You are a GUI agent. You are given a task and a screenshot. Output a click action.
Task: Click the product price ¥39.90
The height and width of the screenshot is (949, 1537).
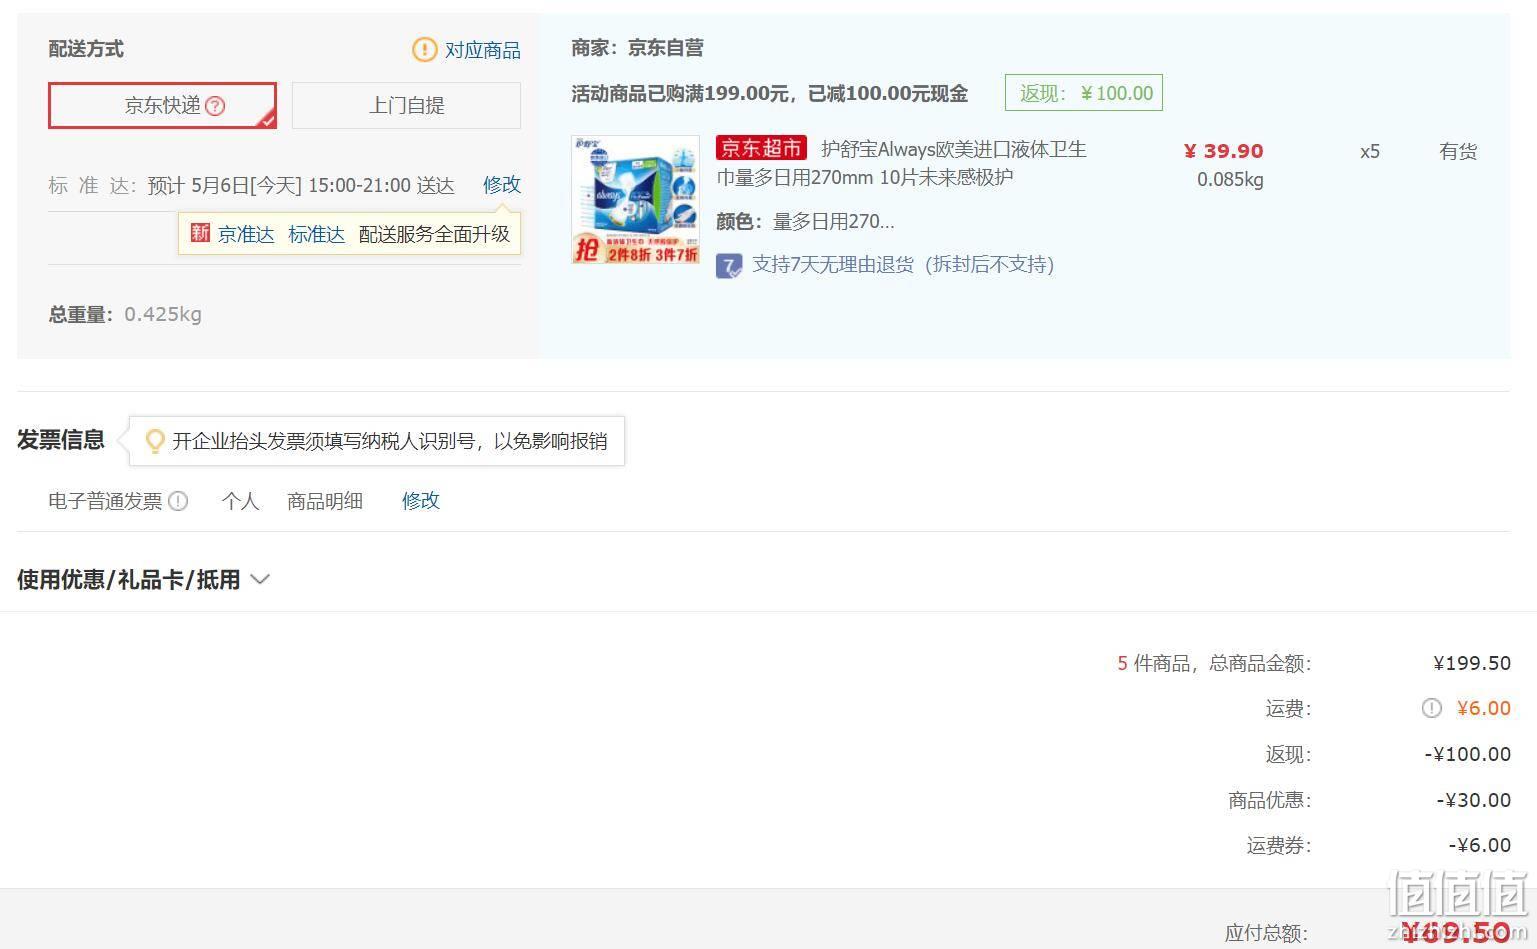[x=1223, y=151]
